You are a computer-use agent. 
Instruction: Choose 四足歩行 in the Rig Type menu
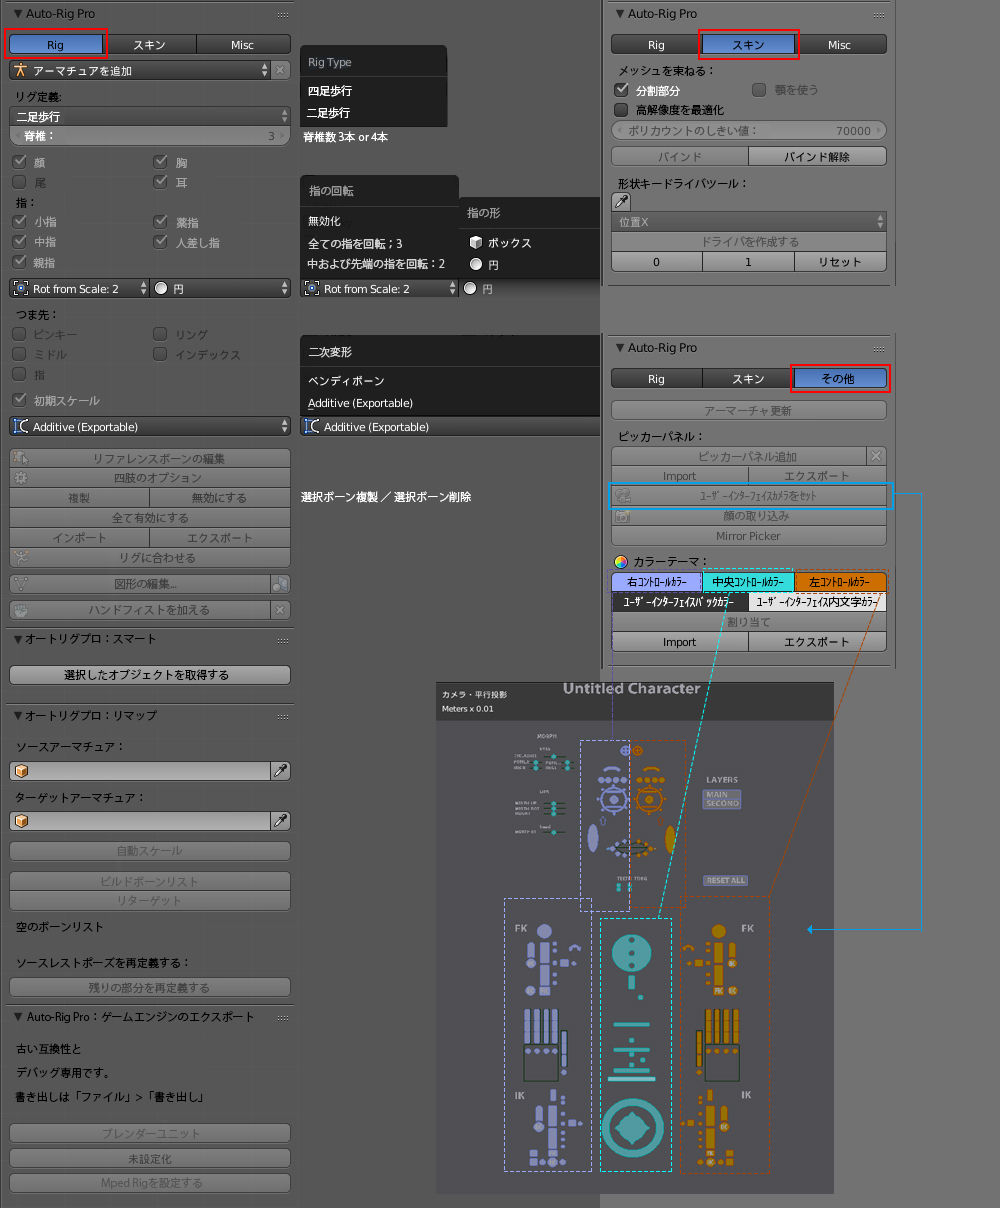click(x=329, y=90)
